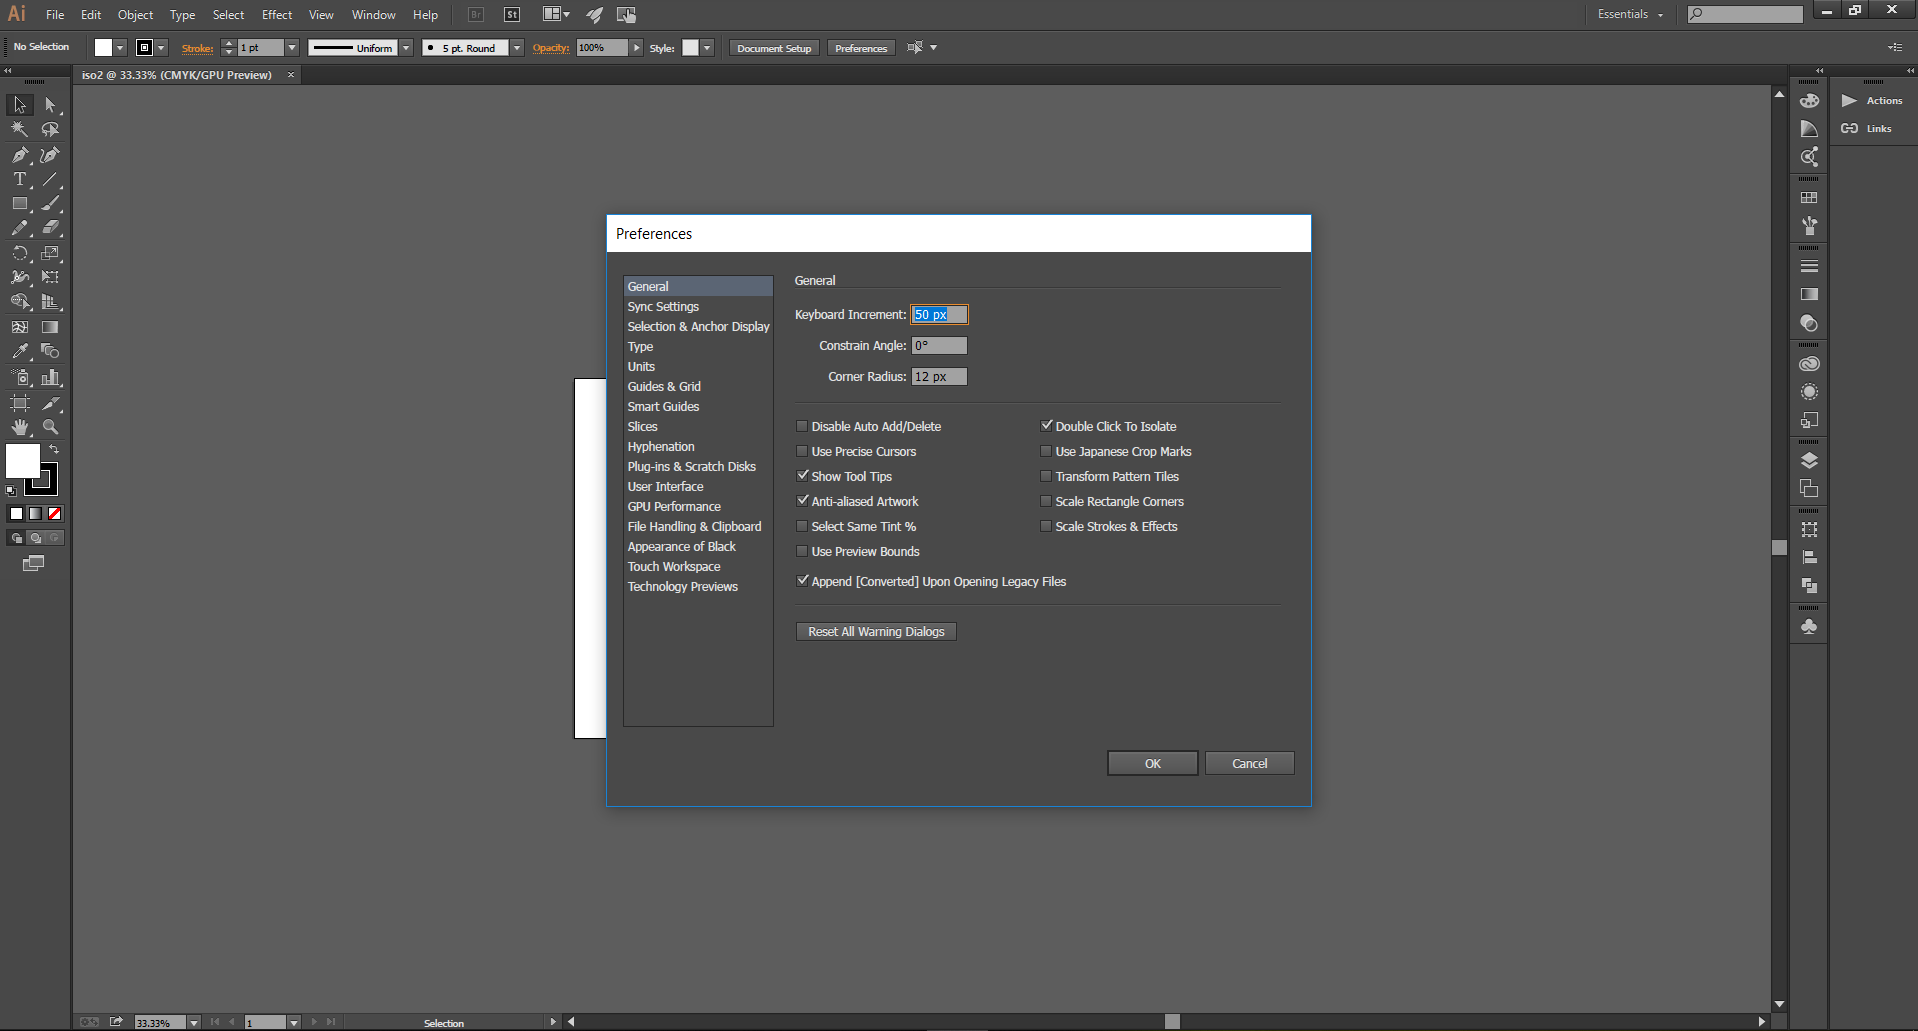This screenshot has width=1918, height=1031.
Task: Click the Fill color swatch in toolbar
Action: [23, 461]
